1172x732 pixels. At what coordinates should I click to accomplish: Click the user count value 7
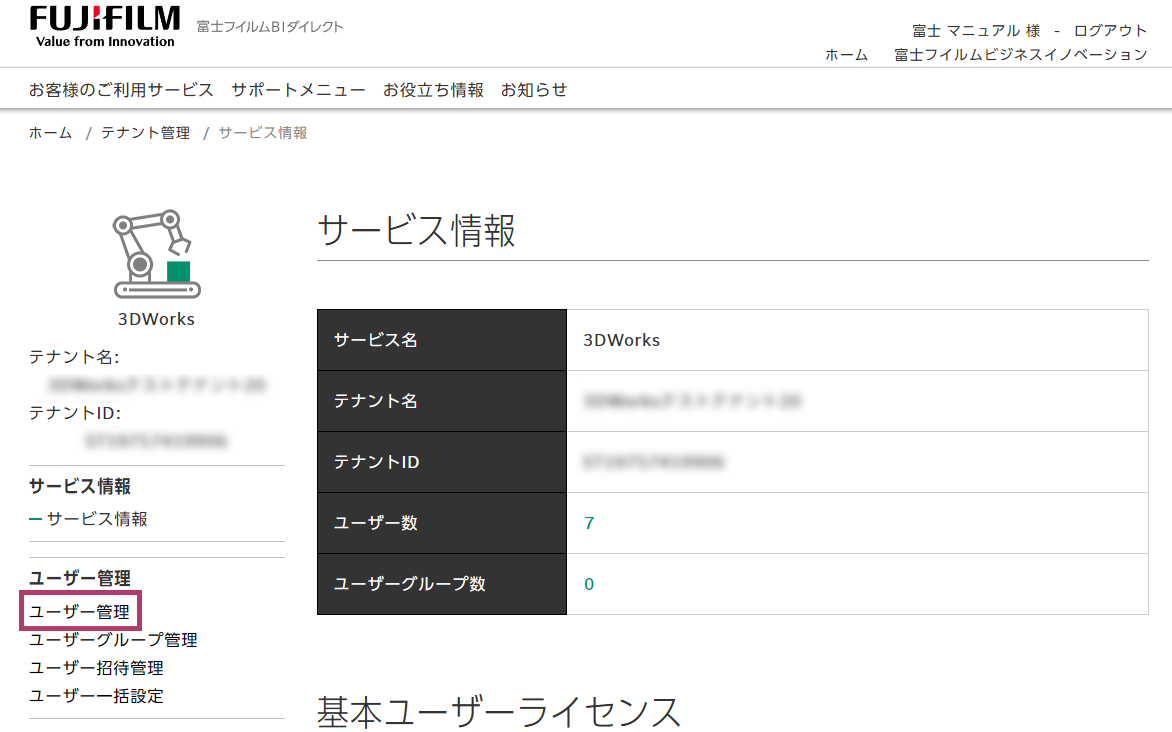(589, 523)
